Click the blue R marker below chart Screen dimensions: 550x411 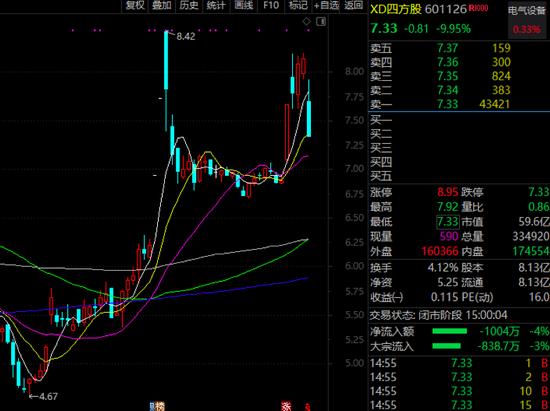coord(153,407)
